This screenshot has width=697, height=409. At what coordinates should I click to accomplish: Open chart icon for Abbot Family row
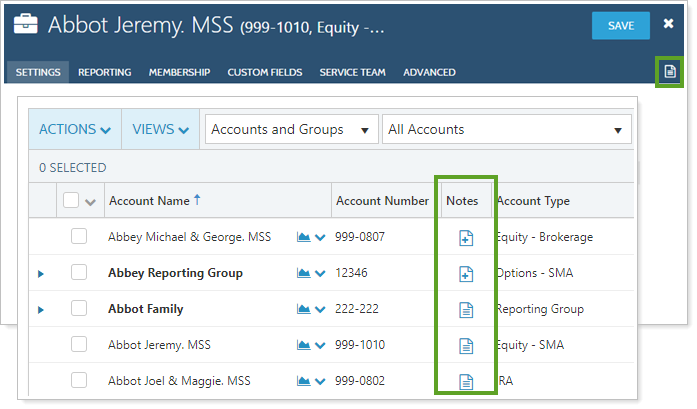click(x=304, y=309)
